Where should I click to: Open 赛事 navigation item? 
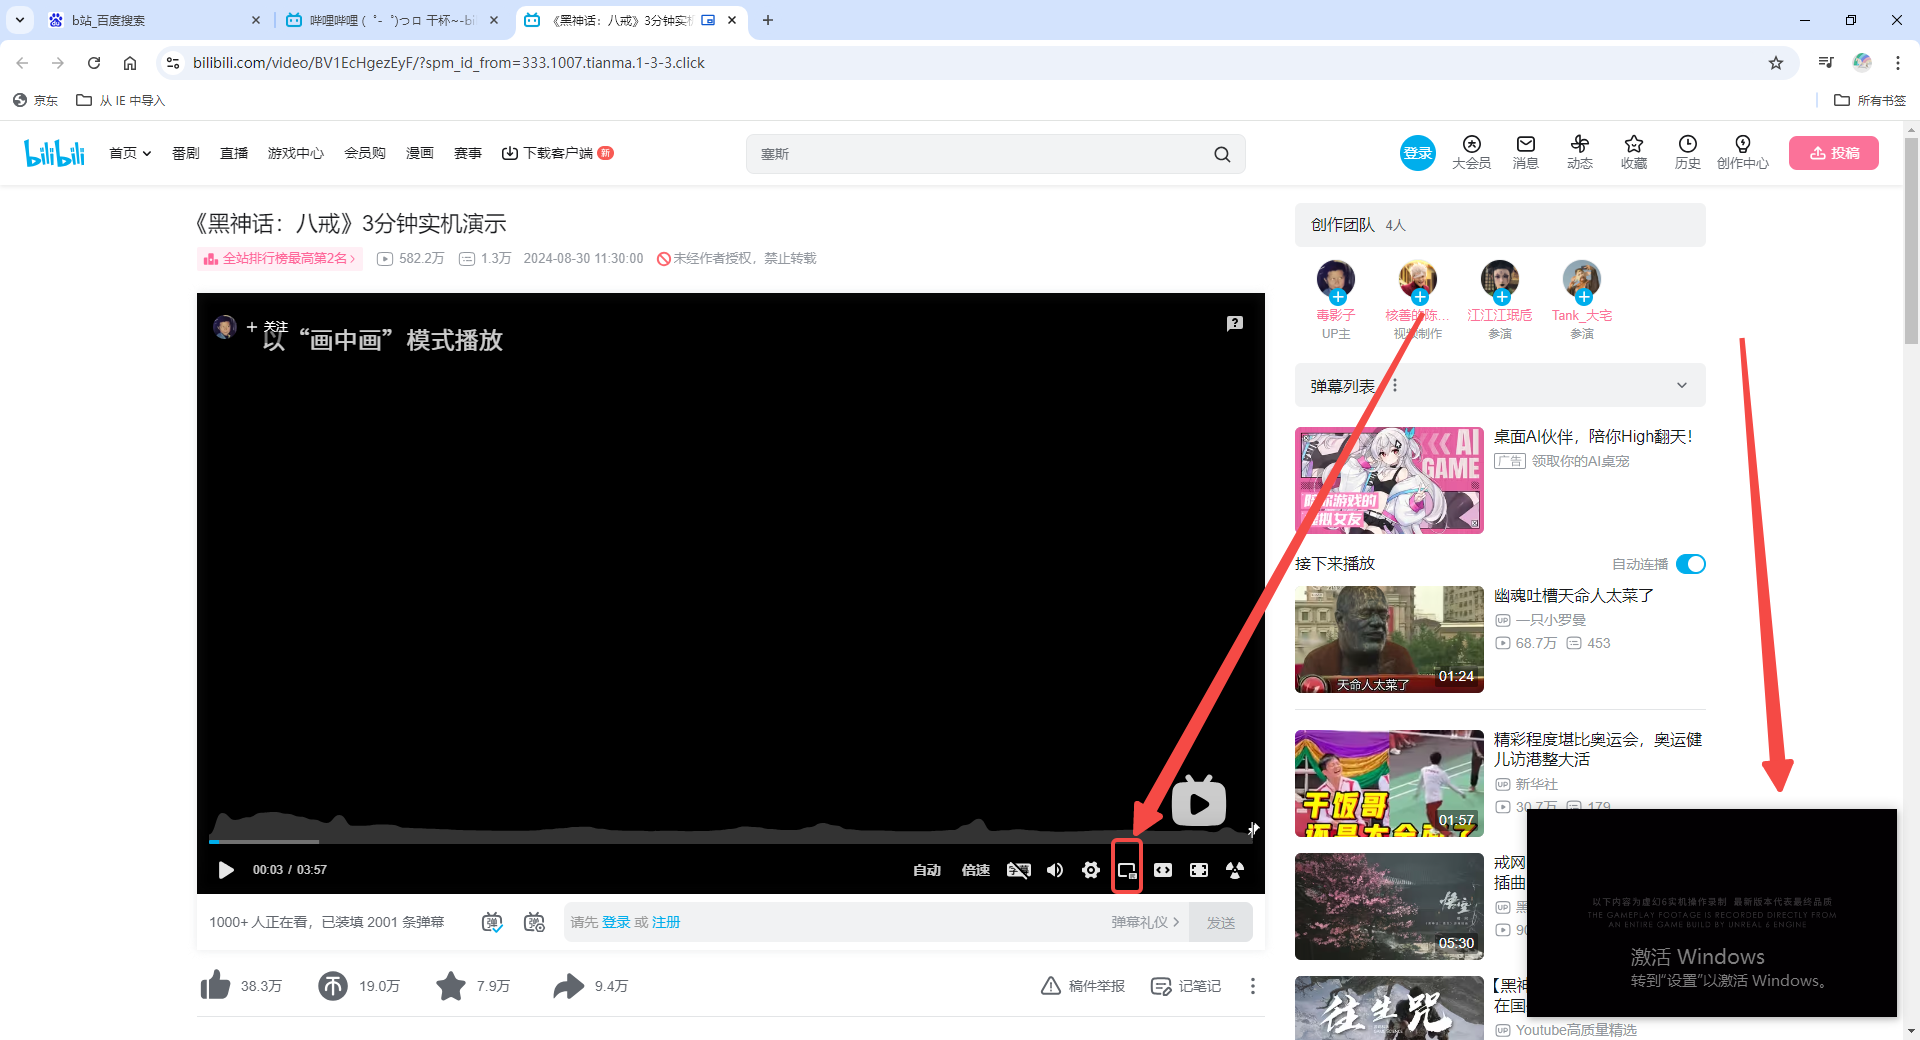[x=468, y=153]
